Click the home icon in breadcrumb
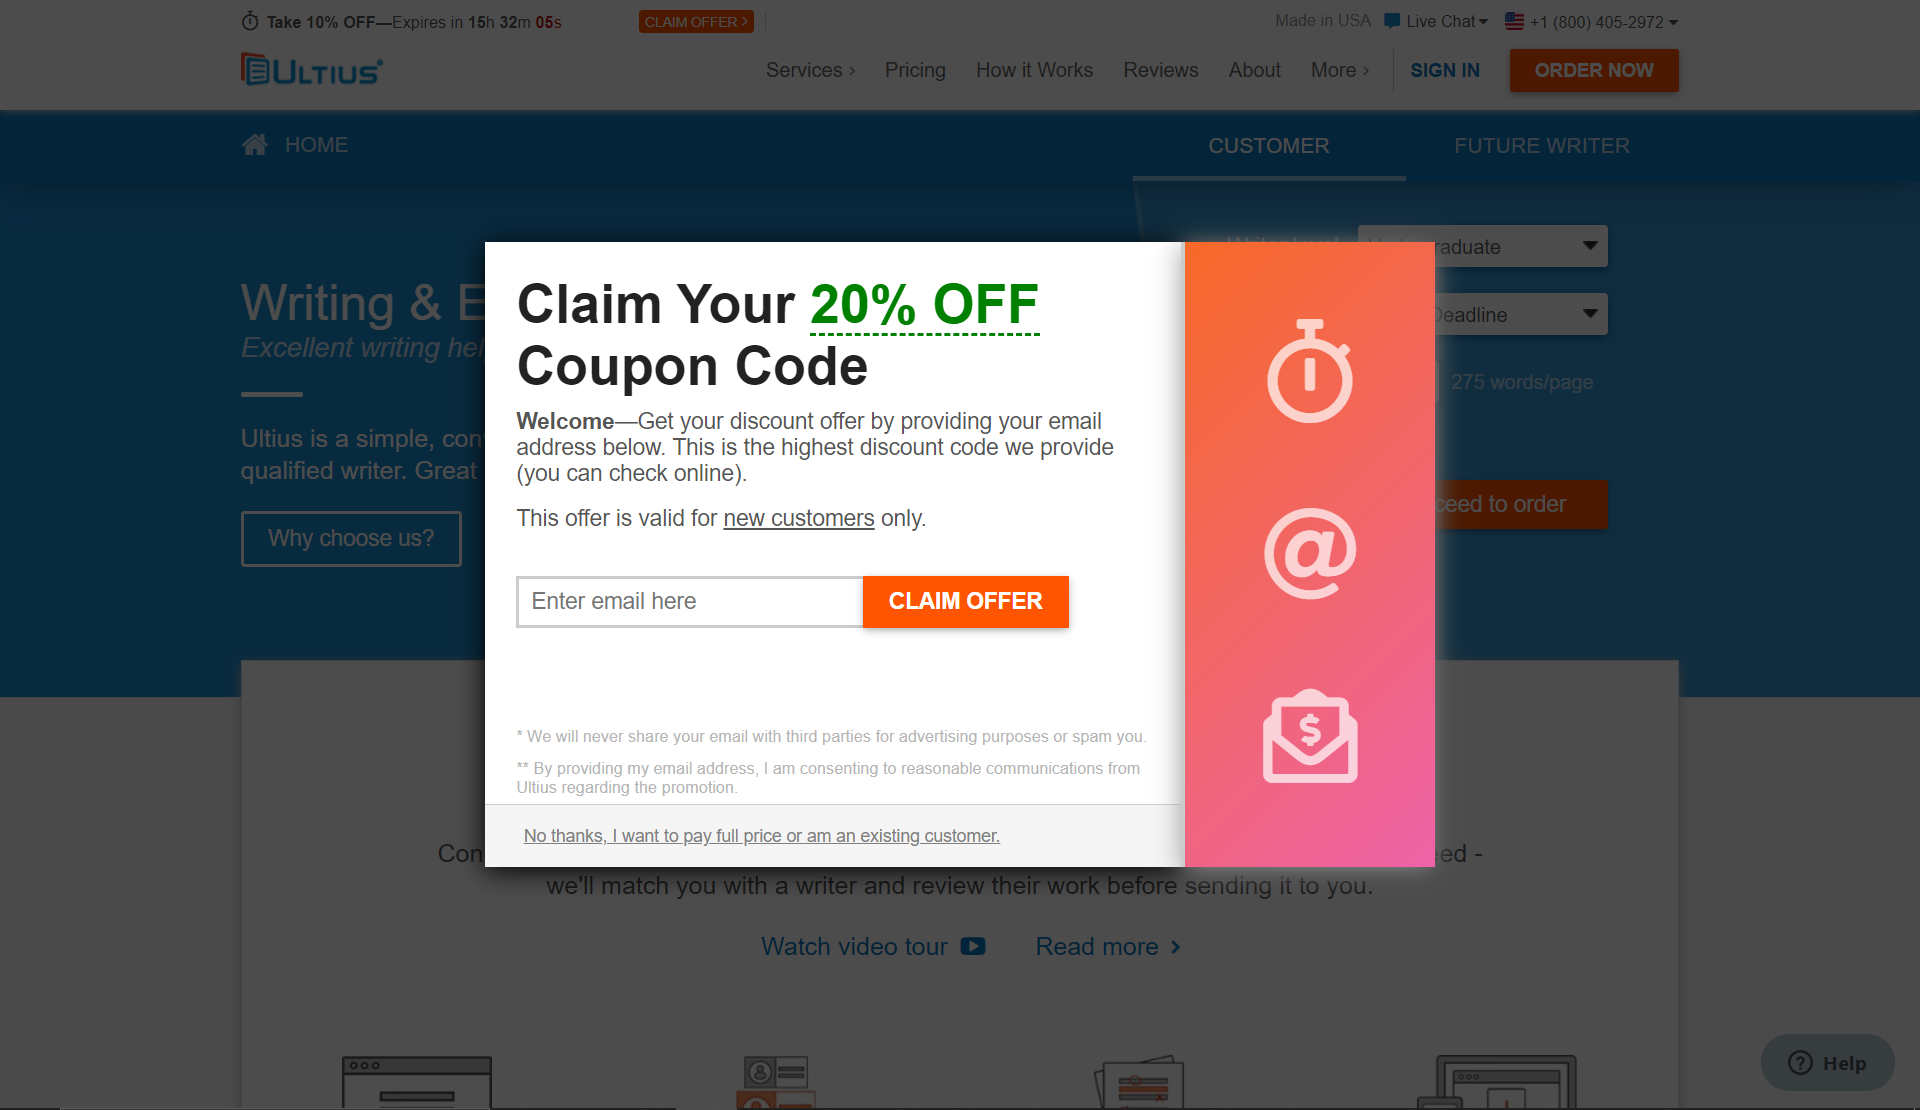This screenshot has width=1920, height=1110. point(254,144)
